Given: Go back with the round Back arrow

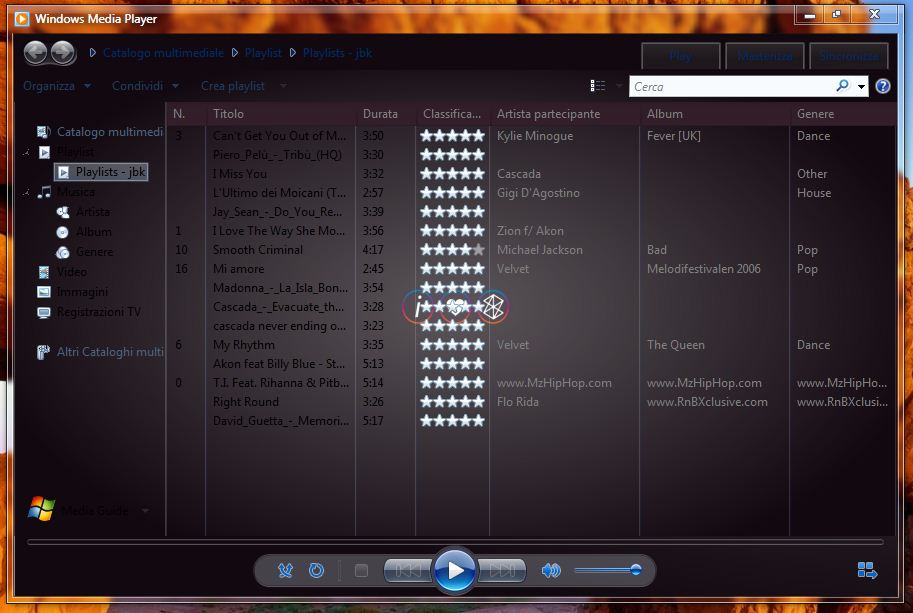Looking at the screenshot, I should point(36,53).
